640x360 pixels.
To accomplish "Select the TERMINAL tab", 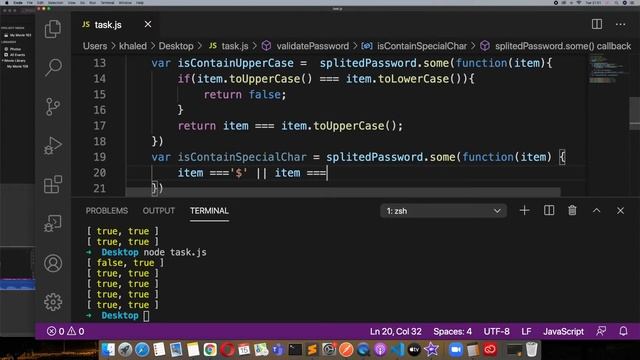I will (209, 211).
